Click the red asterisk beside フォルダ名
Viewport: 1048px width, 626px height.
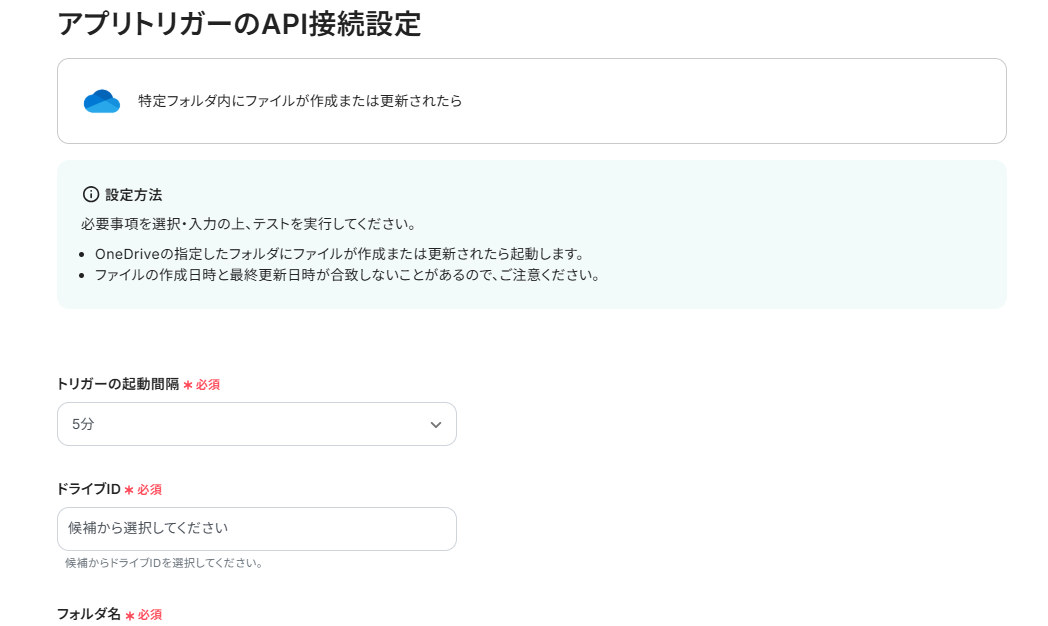pos(129,615)
